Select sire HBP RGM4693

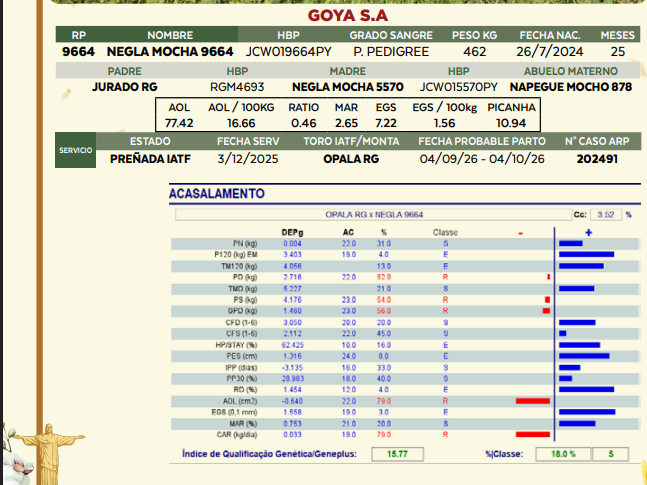237,87
